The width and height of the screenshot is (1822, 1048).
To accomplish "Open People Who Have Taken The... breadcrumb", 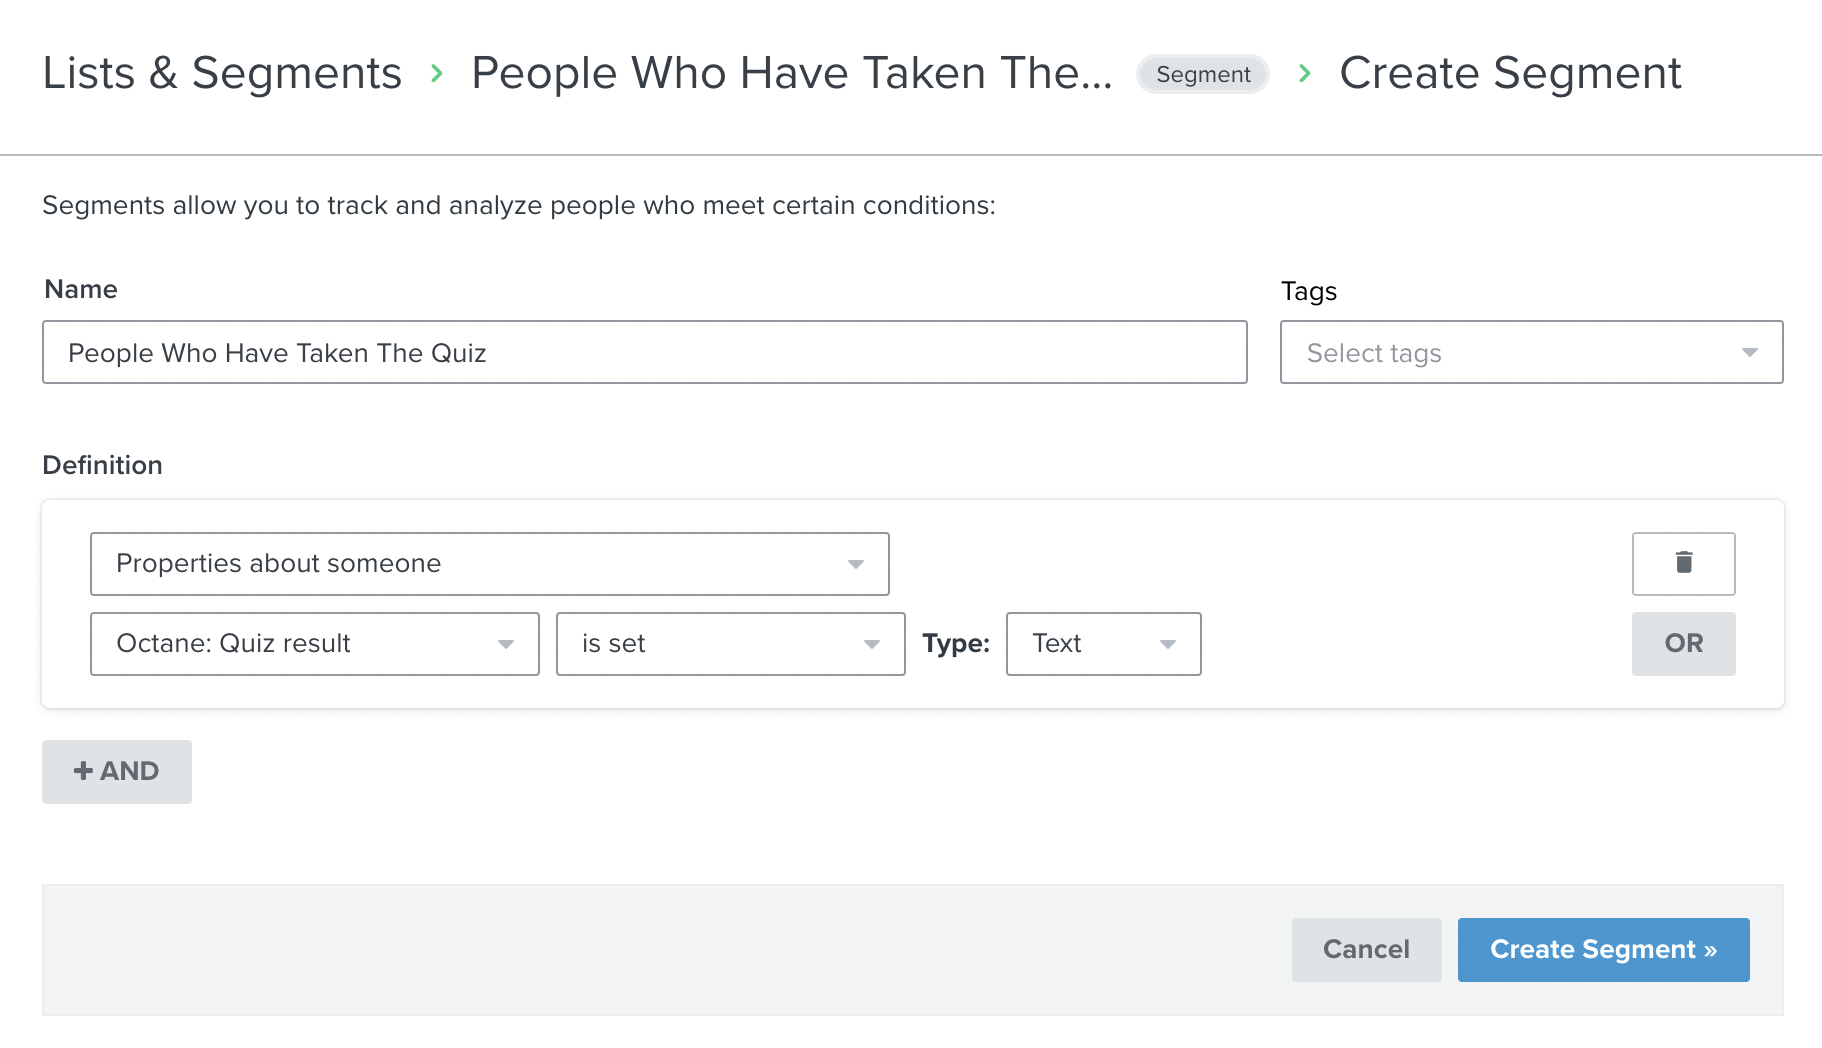I will (x=792, y=73).
